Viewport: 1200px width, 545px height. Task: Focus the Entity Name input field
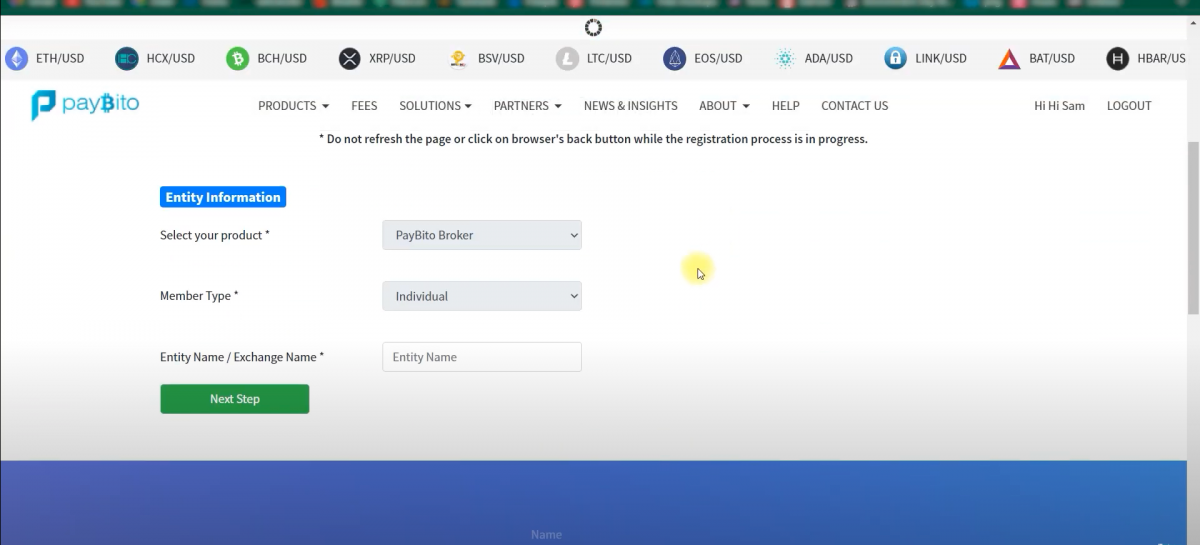click(x=482, y=357)
